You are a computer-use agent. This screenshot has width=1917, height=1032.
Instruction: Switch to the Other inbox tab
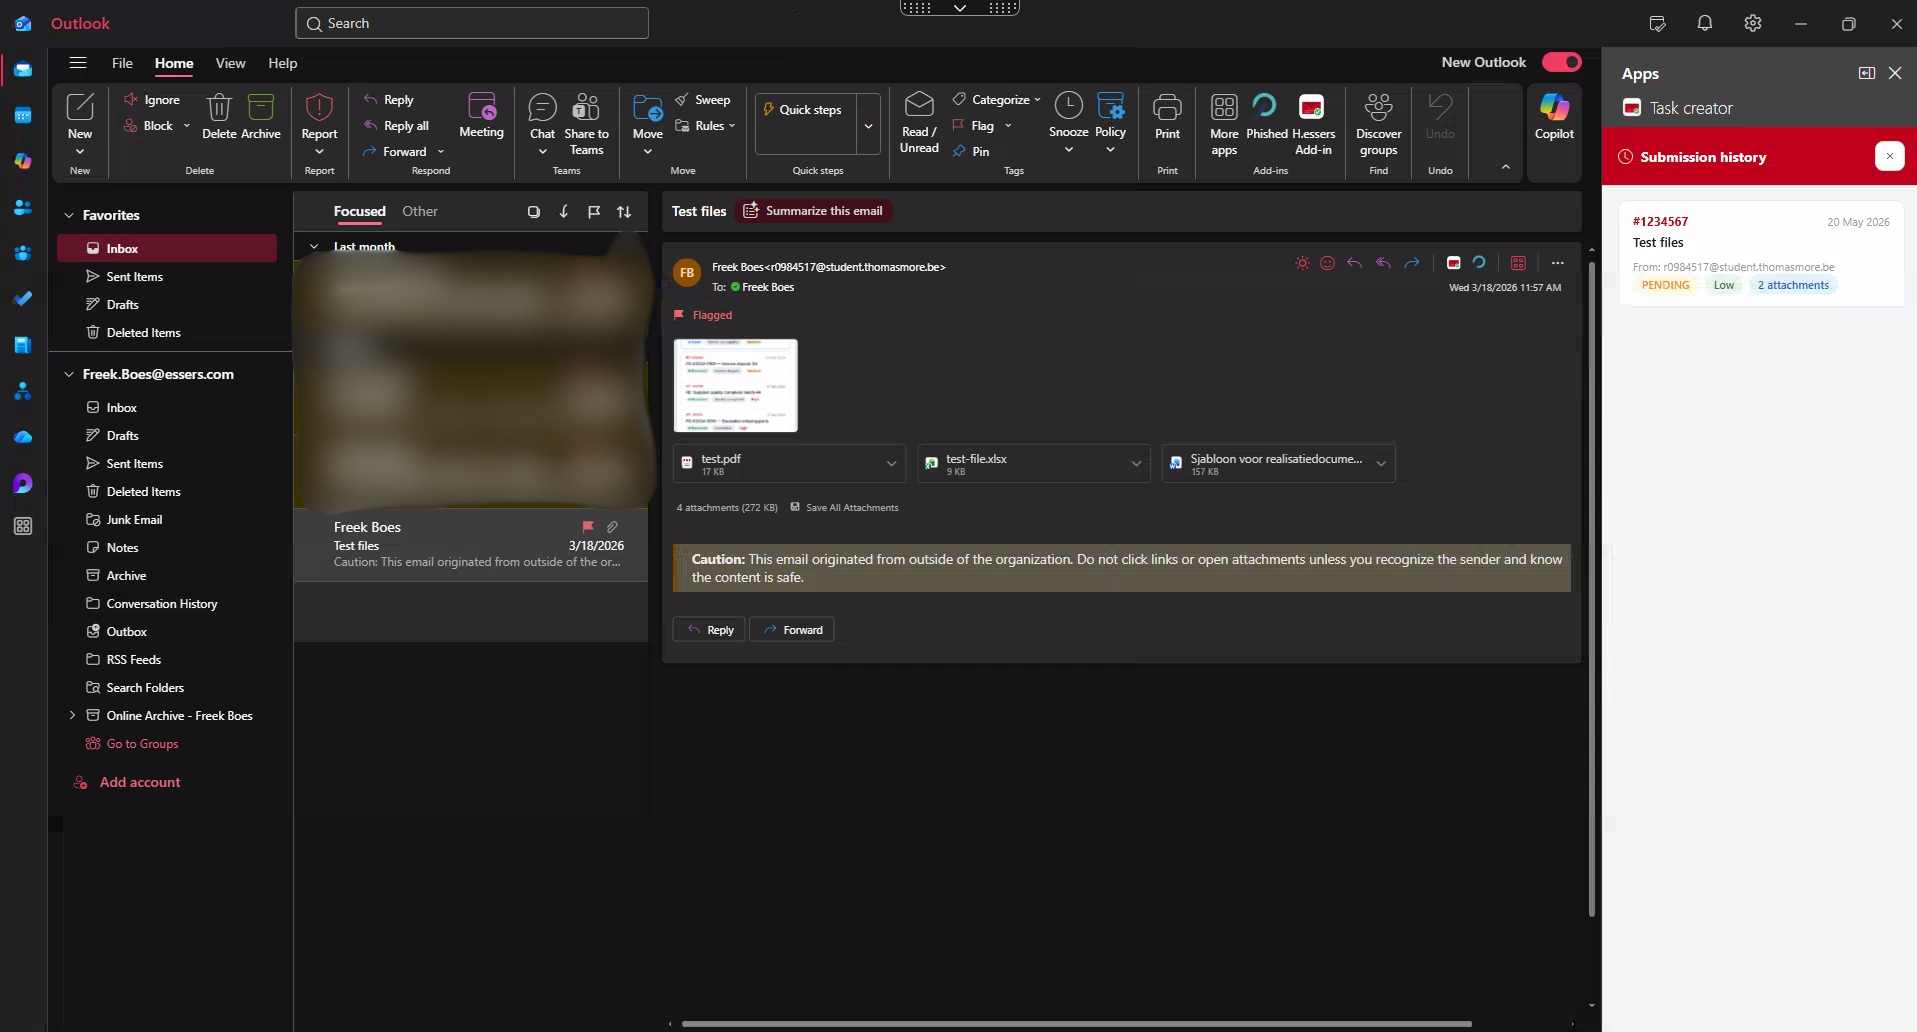420,211
